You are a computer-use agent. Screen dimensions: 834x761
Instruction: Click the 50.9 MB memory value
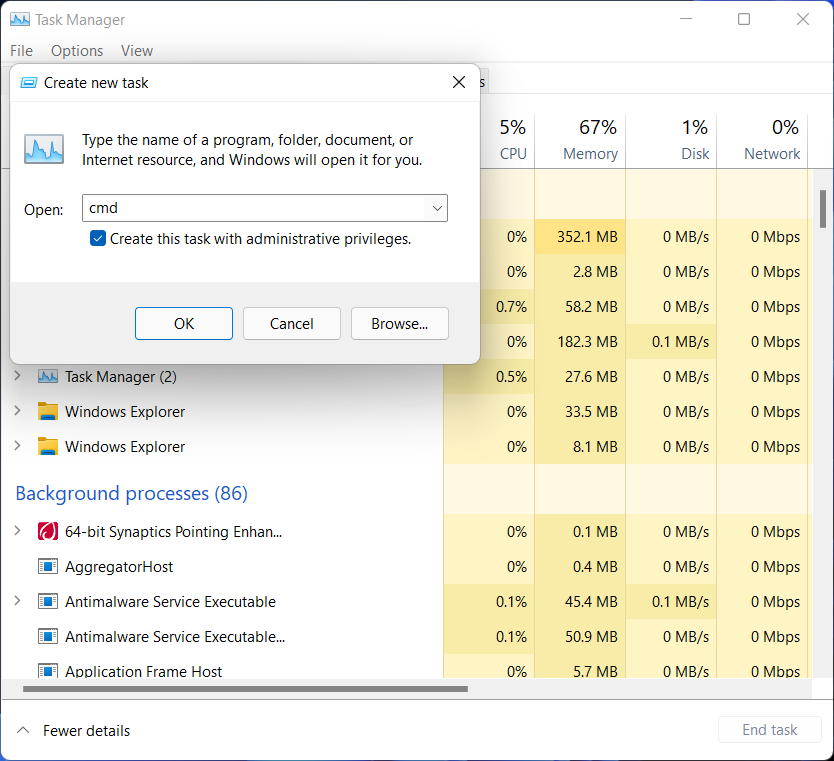click(591, 637)
